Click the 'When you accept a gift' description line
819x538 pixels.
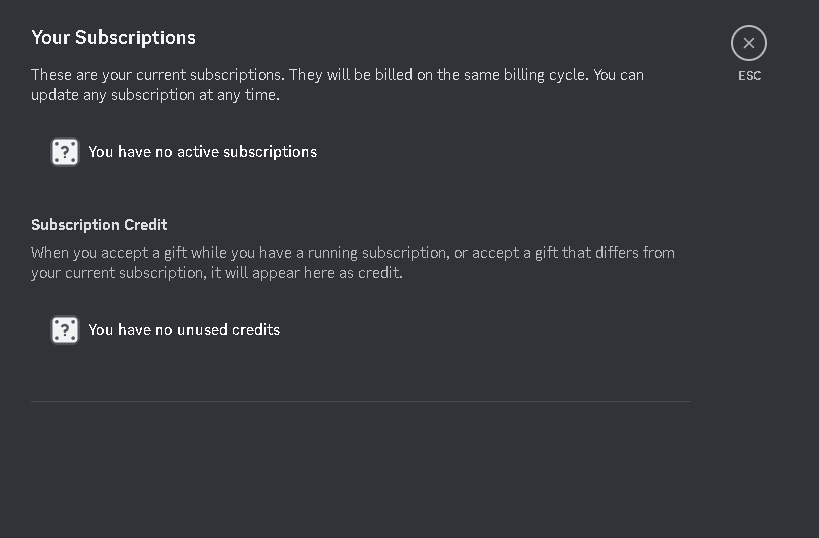pos(352,253)
